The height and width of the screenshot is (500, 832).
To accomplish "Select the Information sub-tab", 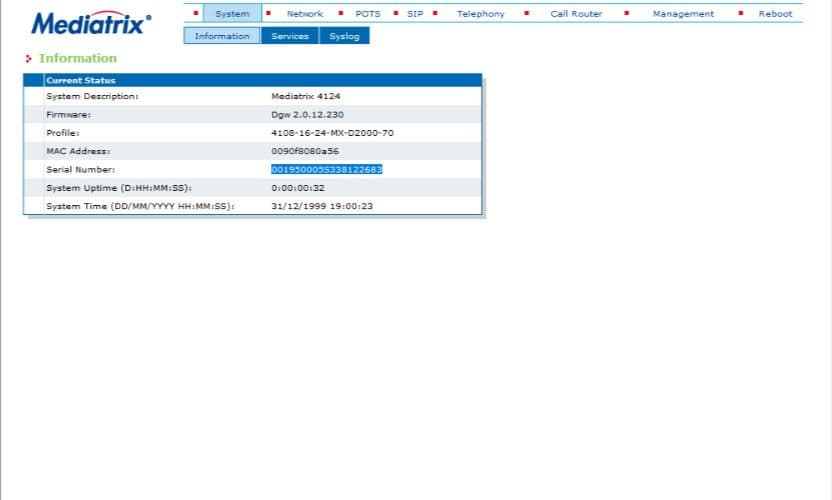I will [222, 36].
